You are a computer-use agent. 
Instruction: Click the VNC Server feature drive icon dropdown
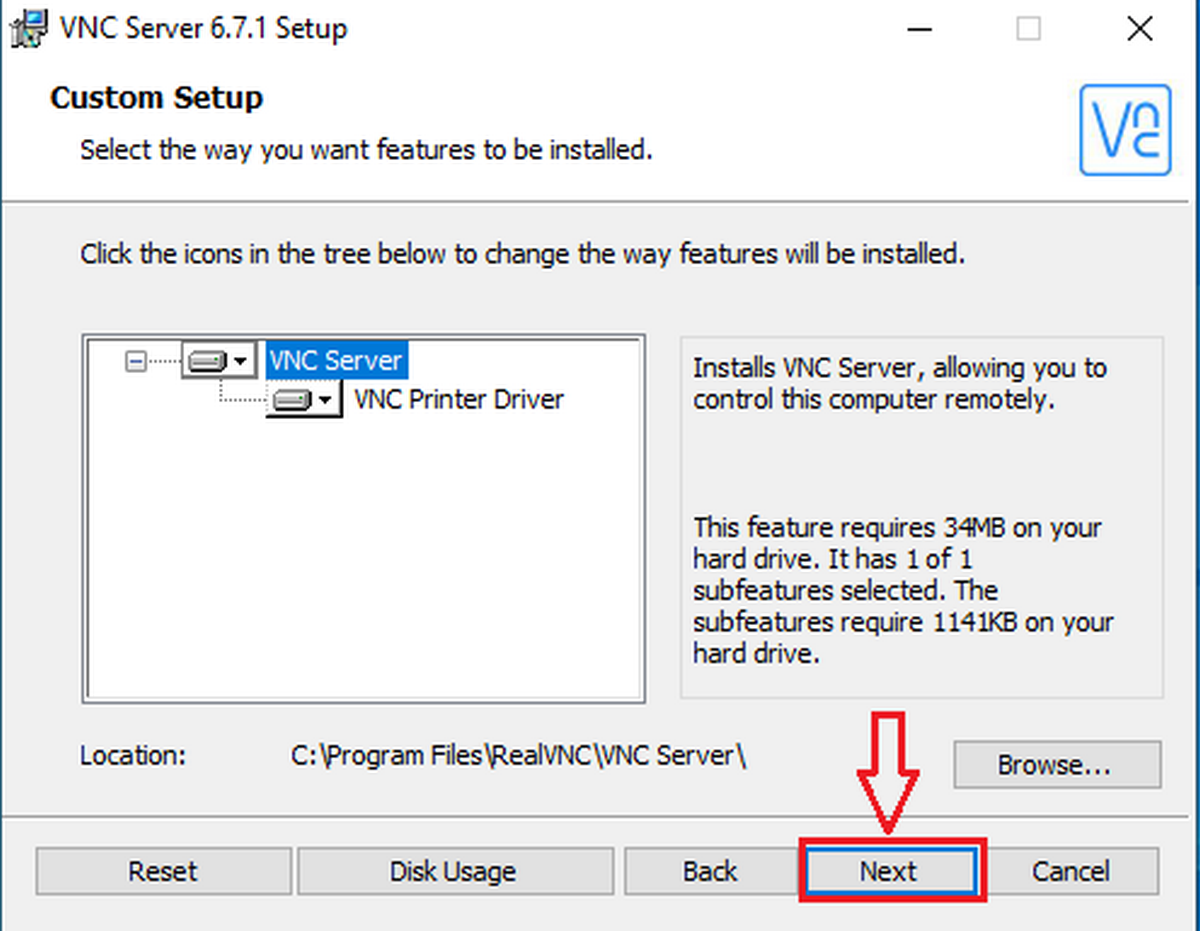coord(218,361)
